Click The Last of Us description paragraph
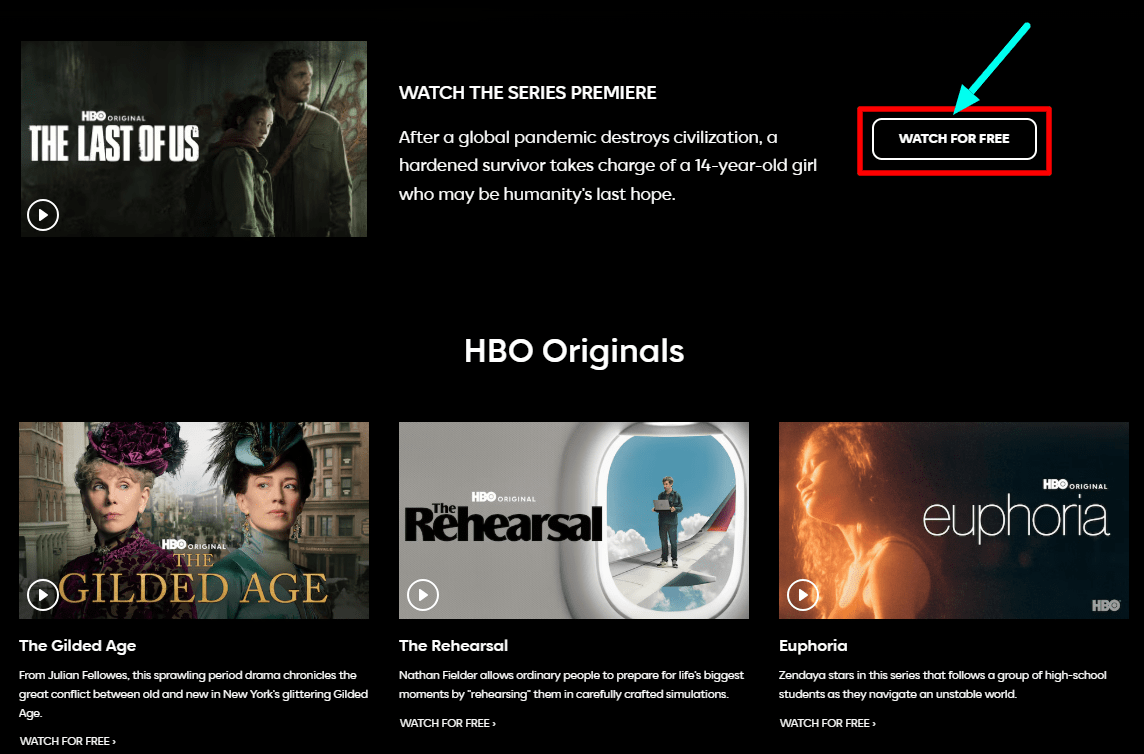This screenshot has width=1144, height=754. coord(608,166)
